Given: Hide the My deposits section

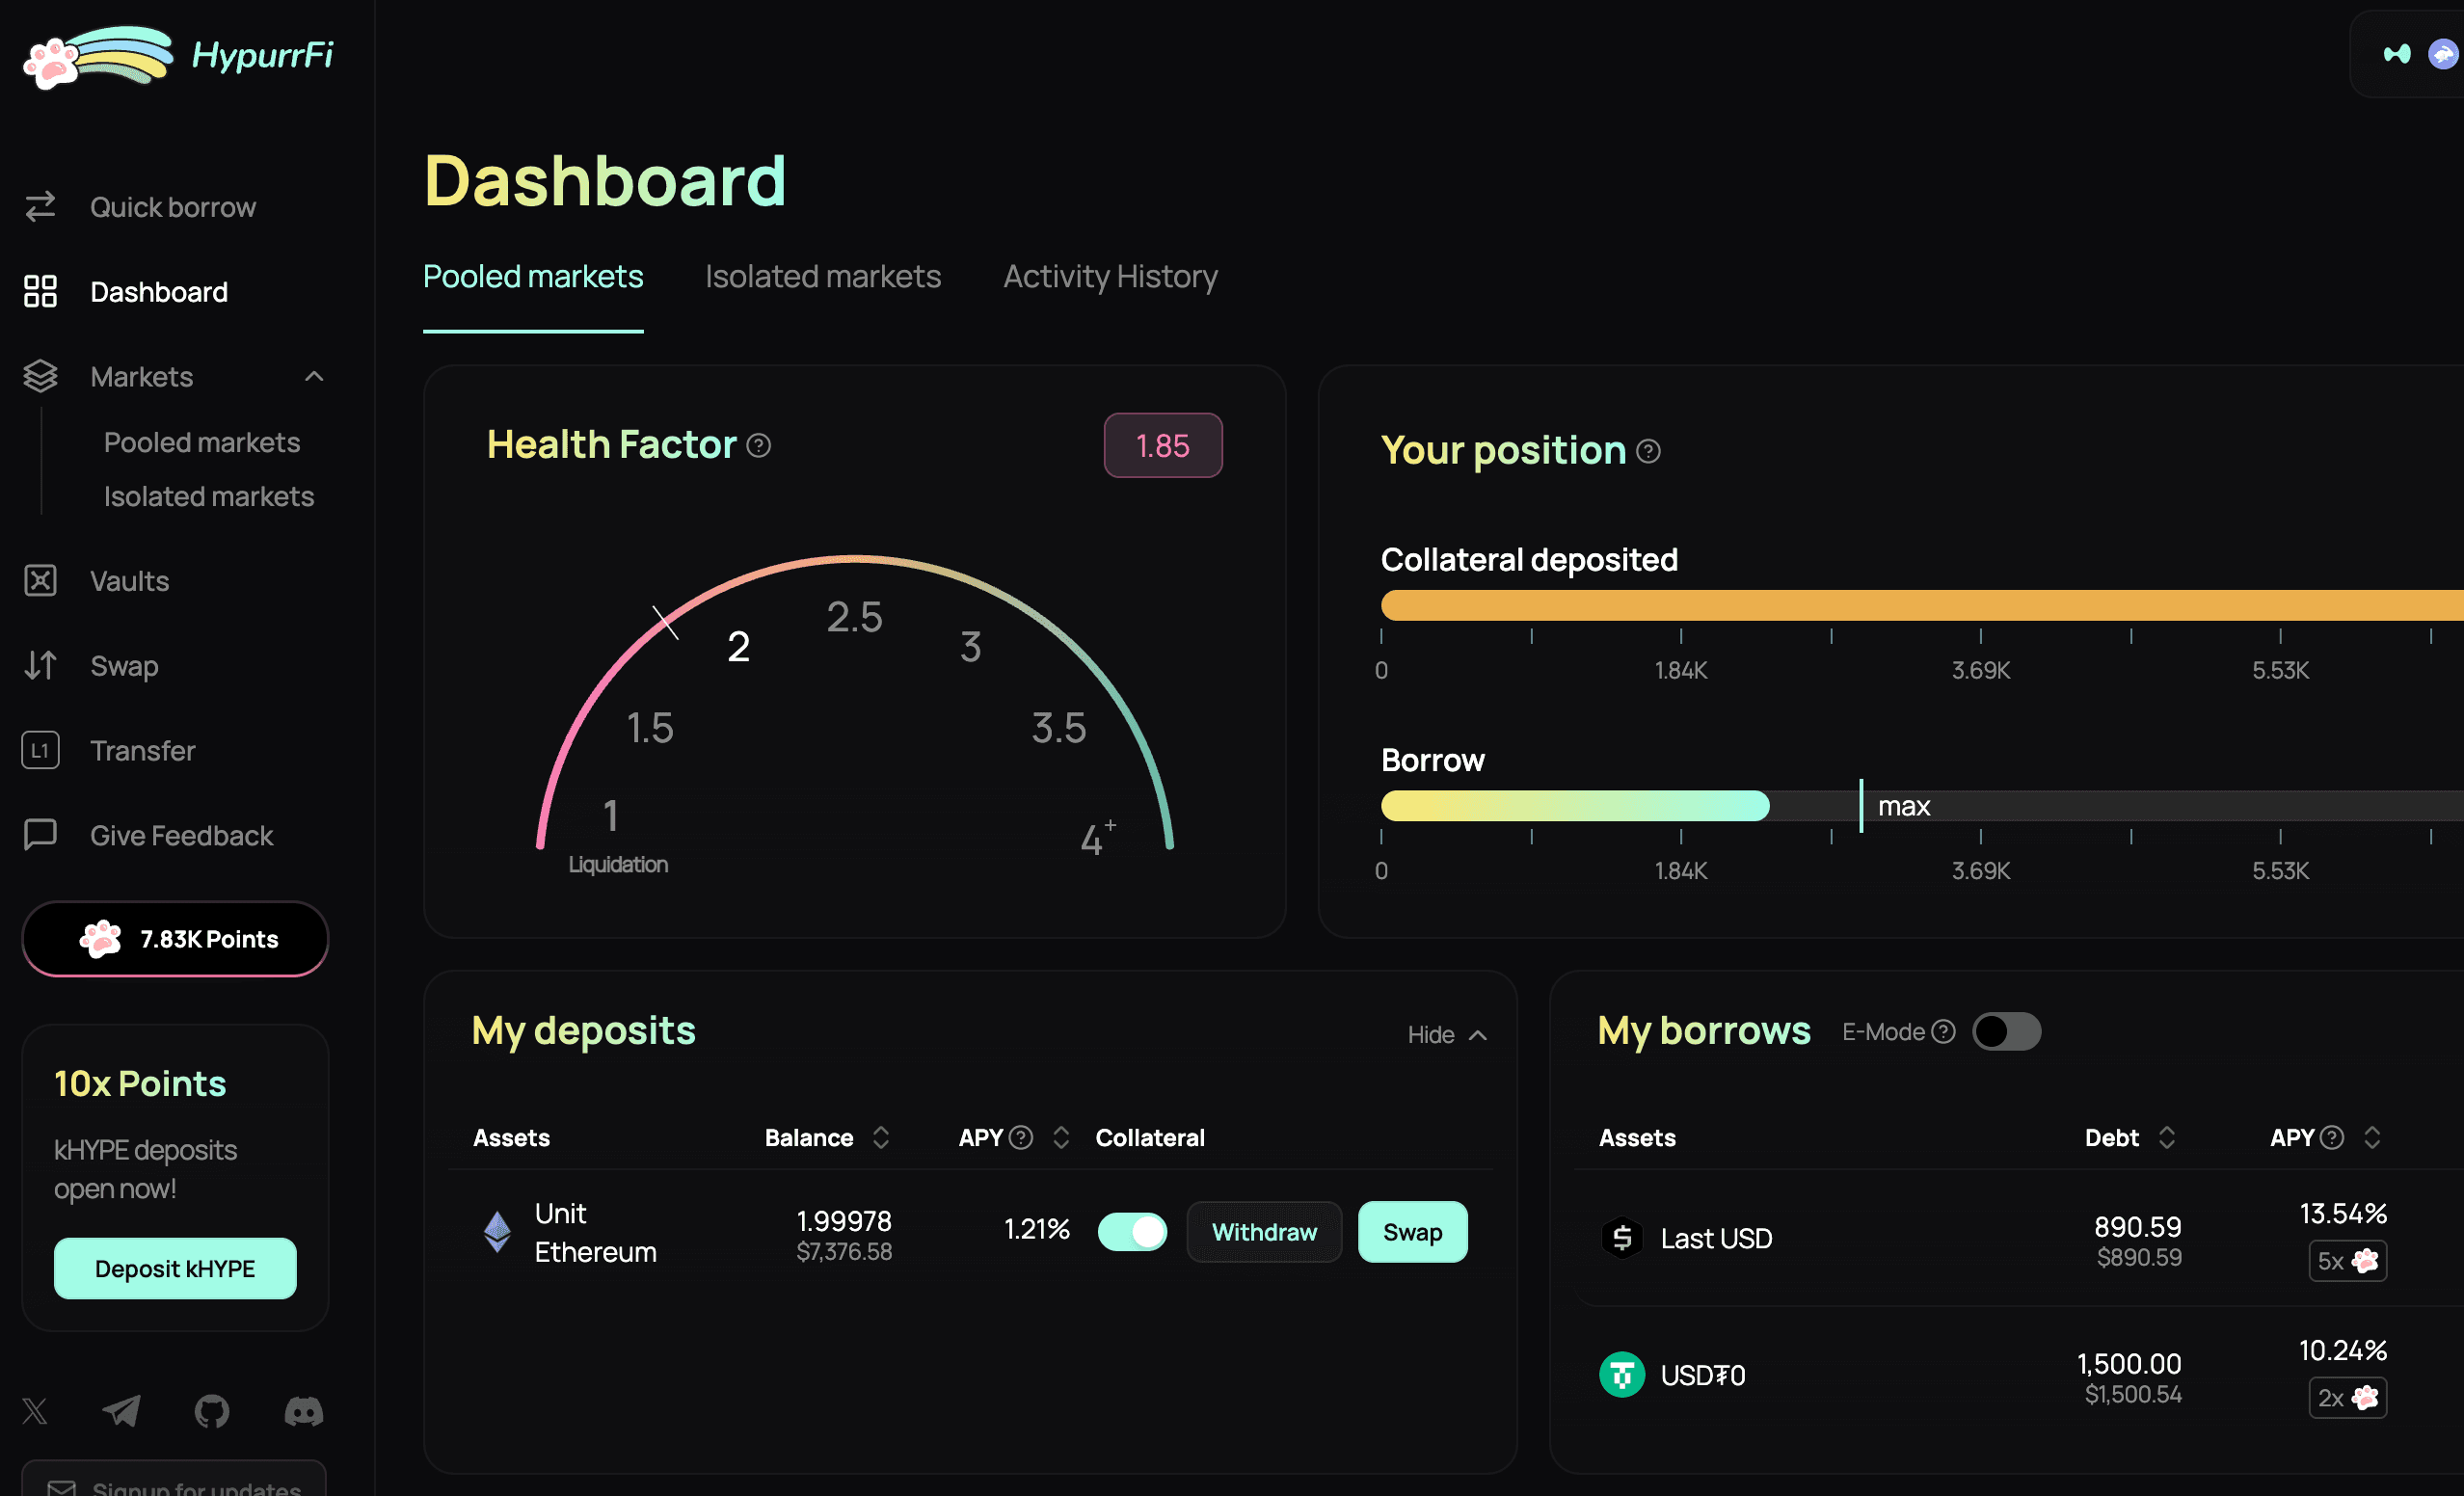Looking at the screenshot, I should tap(1447, 1035).
